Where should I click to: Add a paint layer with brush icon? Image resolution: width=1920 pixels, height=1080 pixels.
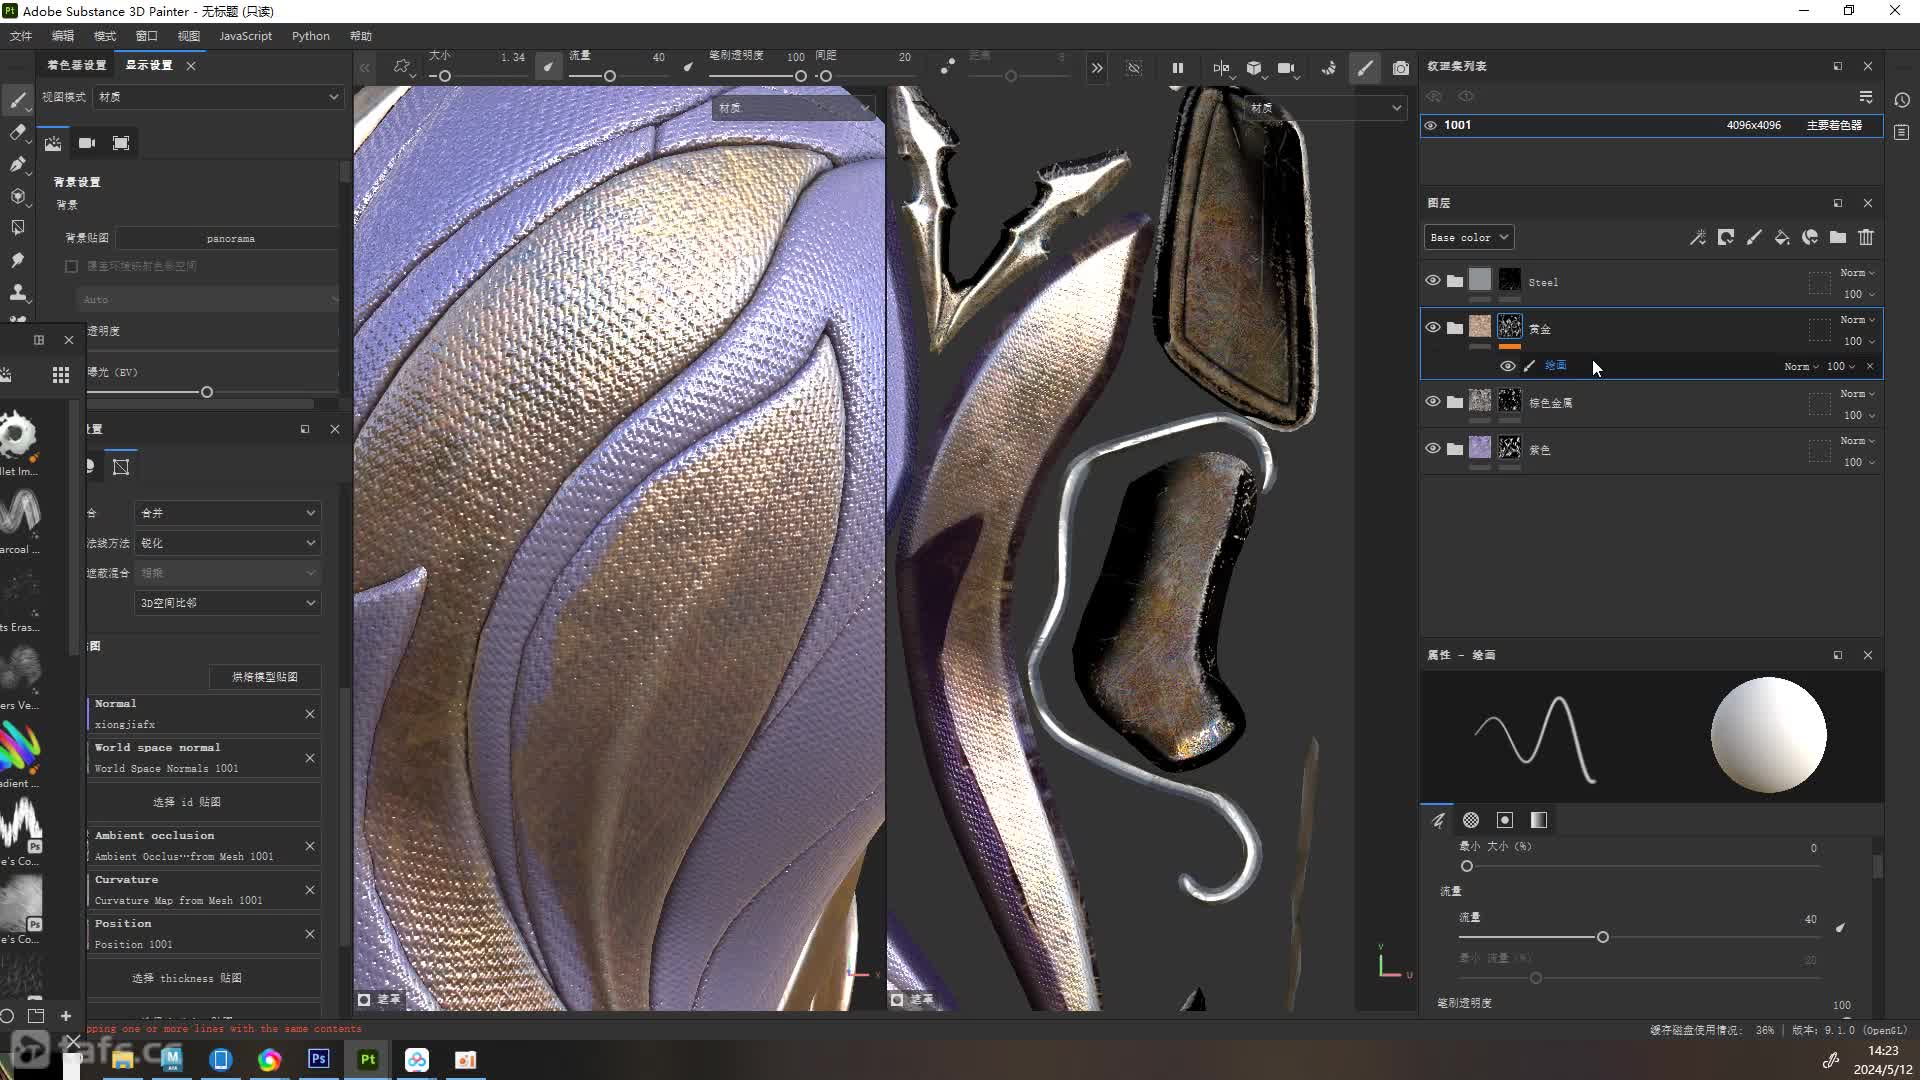coord(1754,237)
